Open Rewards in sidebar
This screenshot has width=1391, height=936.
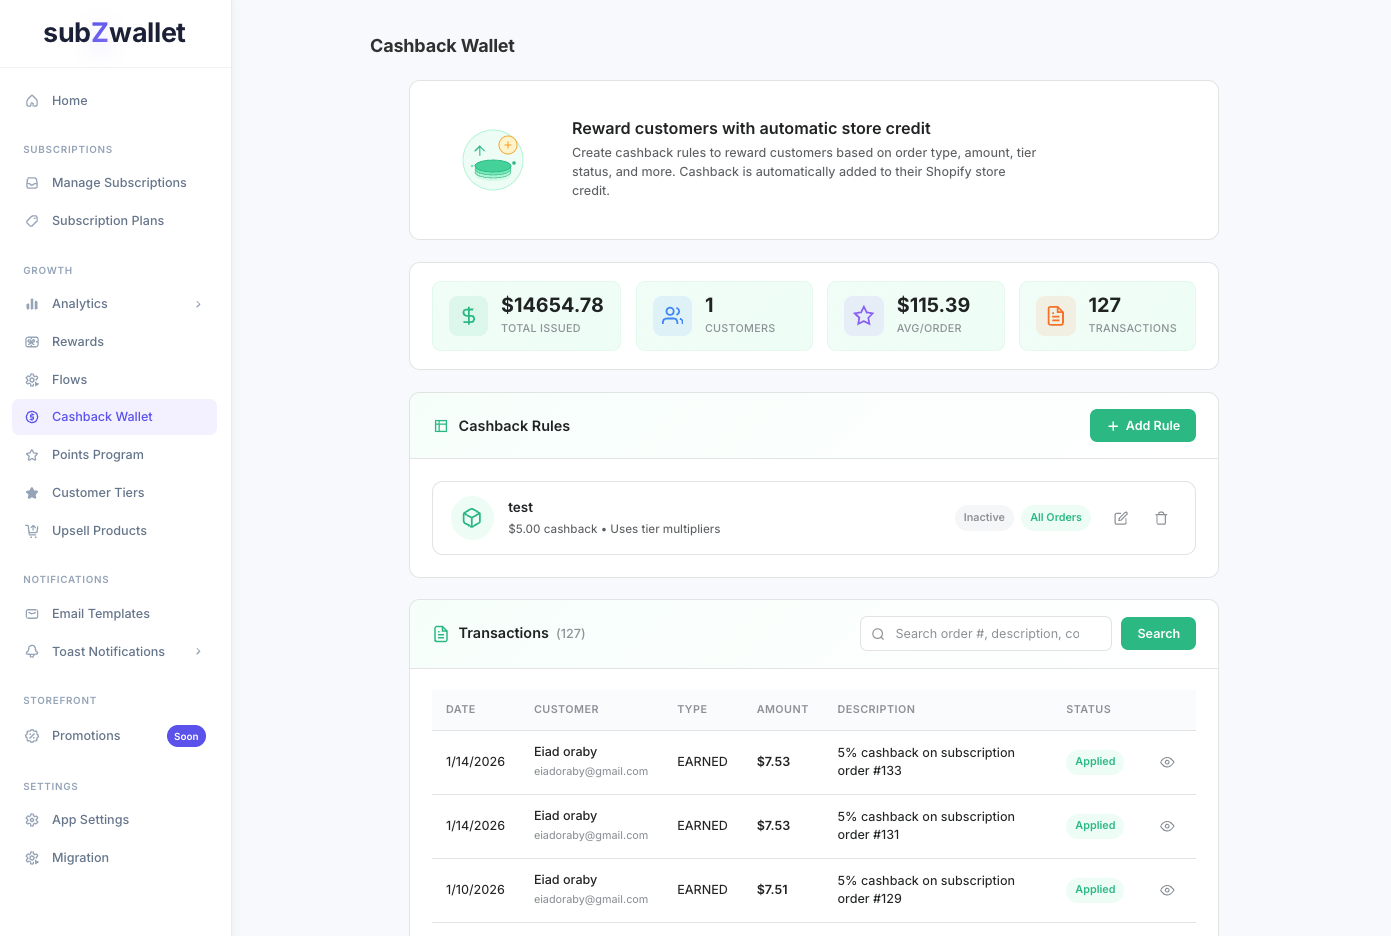[114, 342]
